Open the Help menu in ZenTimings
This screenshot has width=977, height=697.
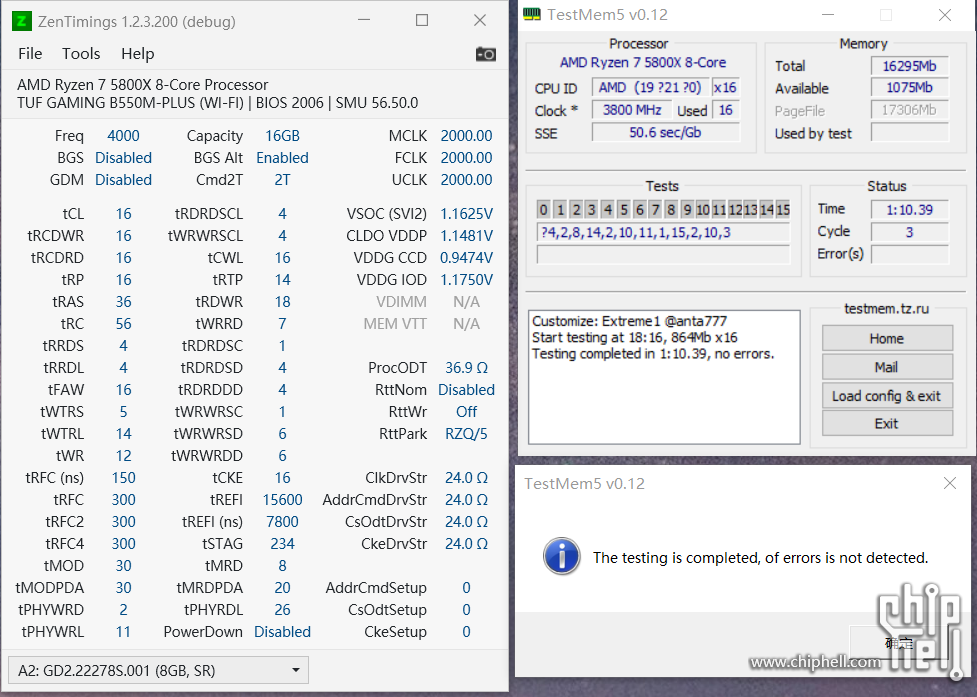coord(138,54)
